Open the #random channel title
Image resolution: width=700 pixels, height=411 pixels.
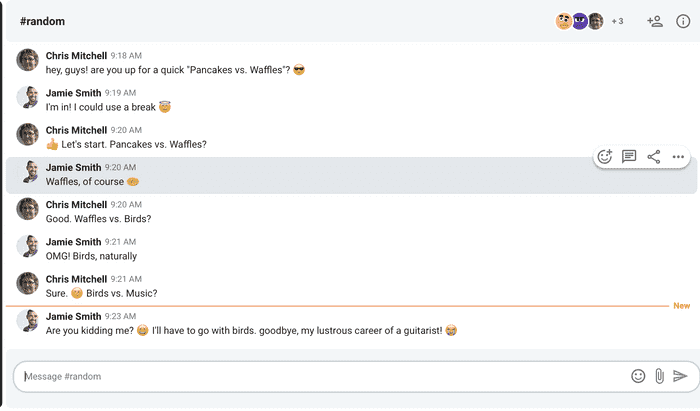click(x=42, y=21)
